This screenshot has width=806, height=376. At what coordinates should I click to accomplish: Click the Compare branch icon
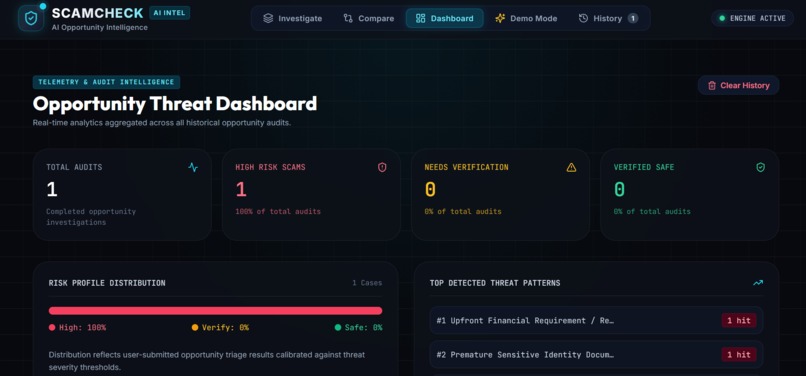348,19
